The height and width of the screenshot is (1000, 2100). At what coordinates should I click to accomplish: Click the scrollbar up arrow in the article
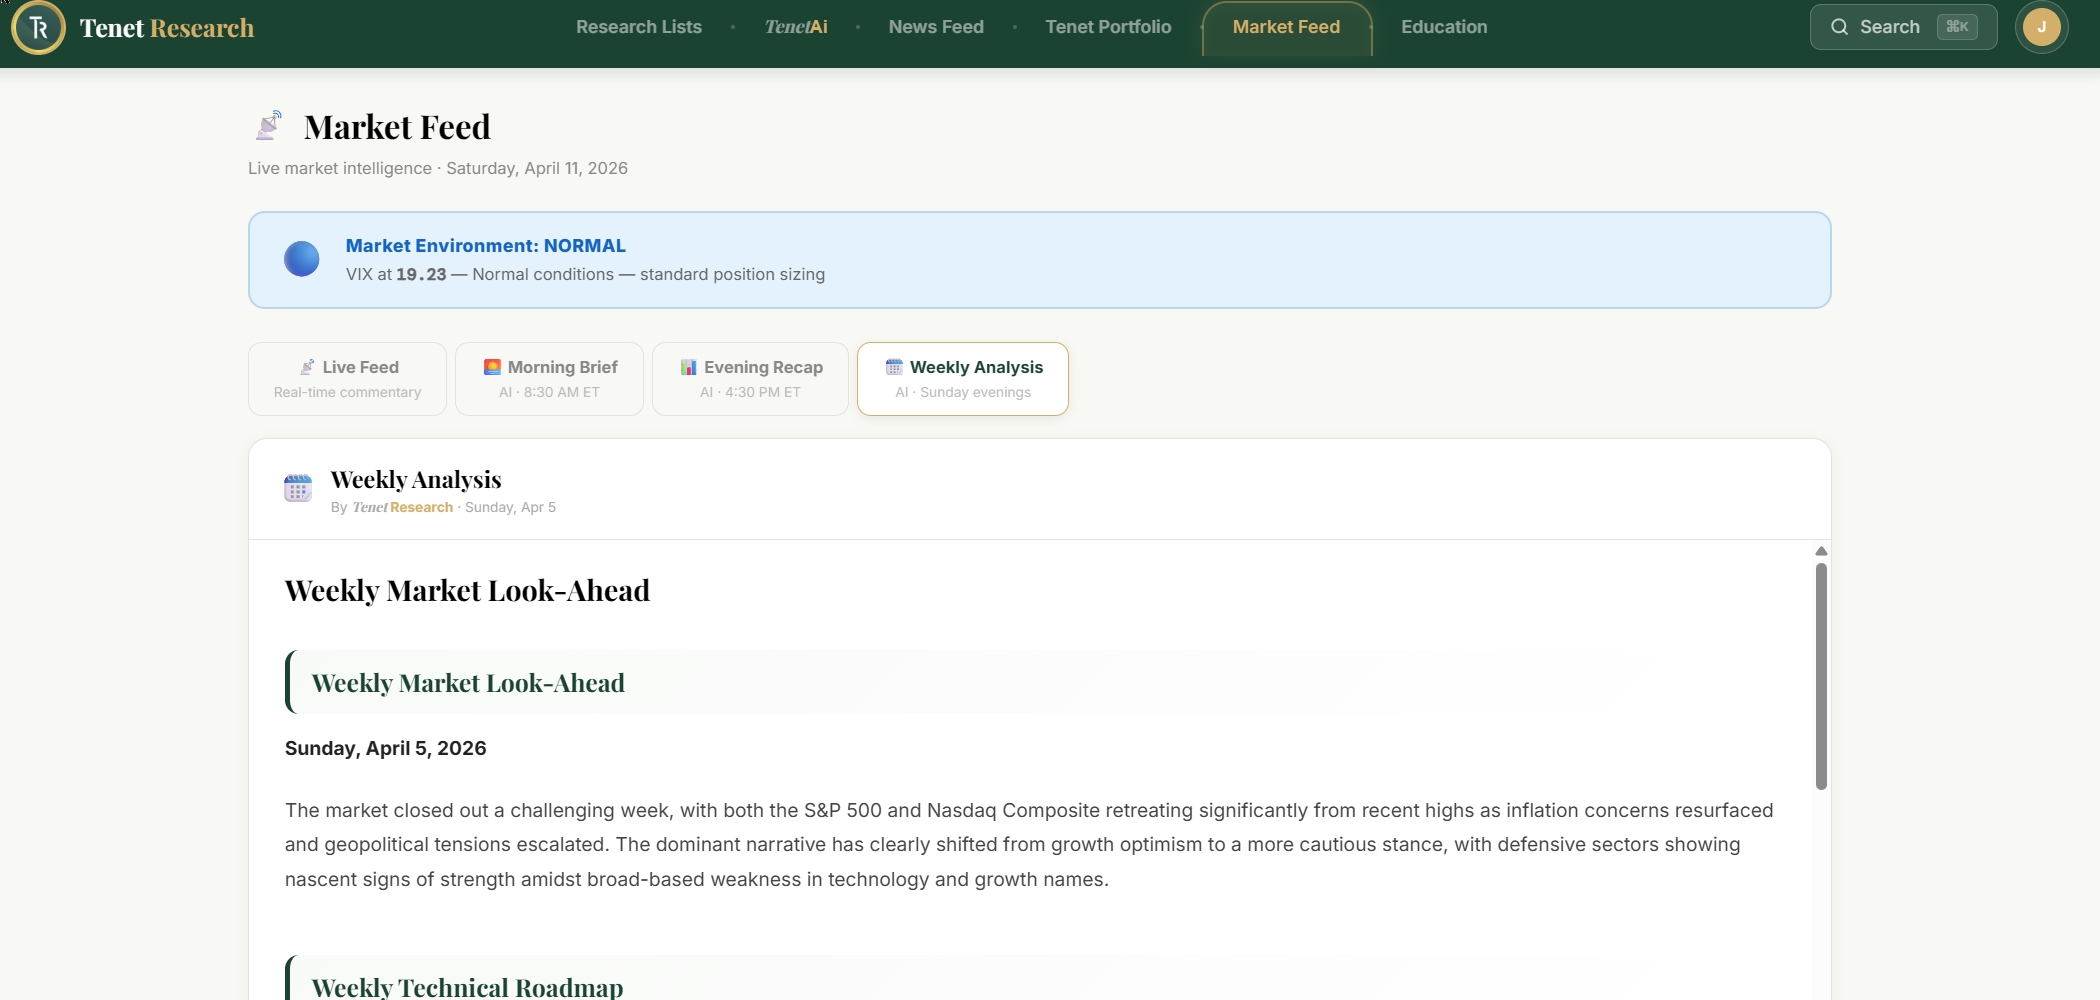tap(1821, 551)
